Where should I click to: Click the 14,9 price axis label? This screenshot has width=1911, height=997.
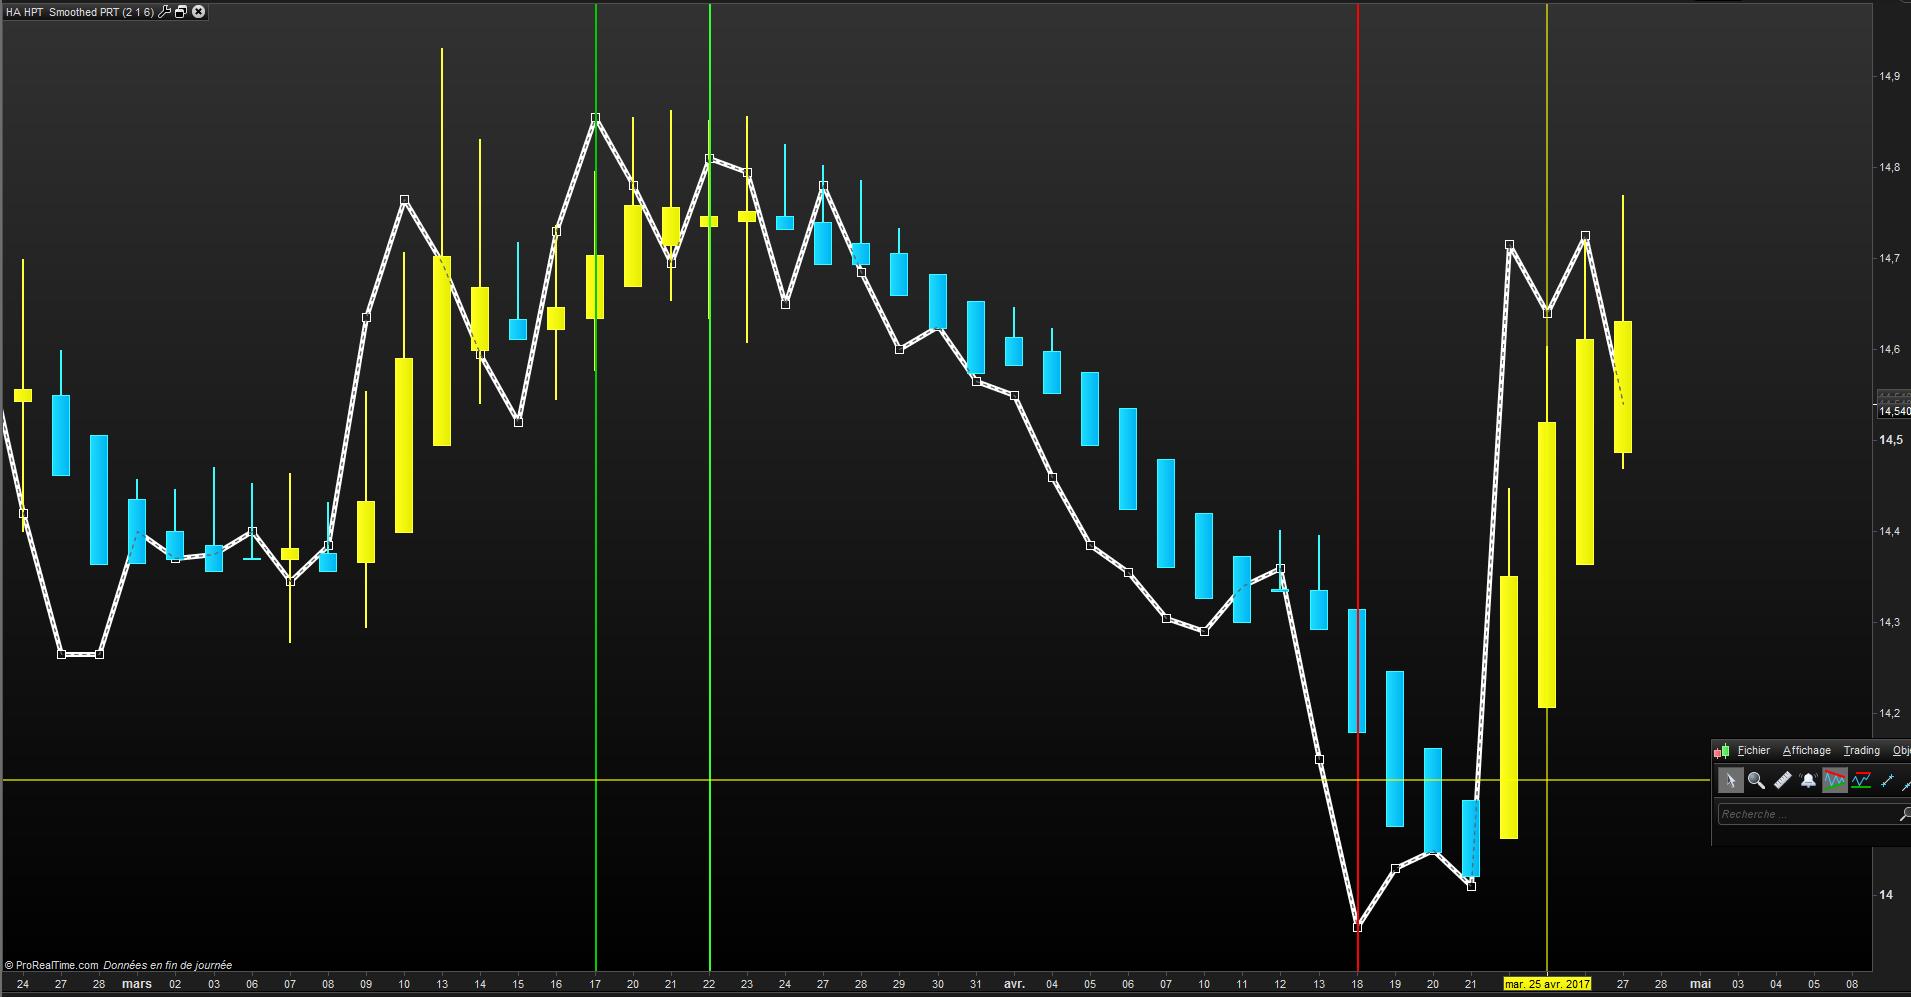[x=1889, y=76]
